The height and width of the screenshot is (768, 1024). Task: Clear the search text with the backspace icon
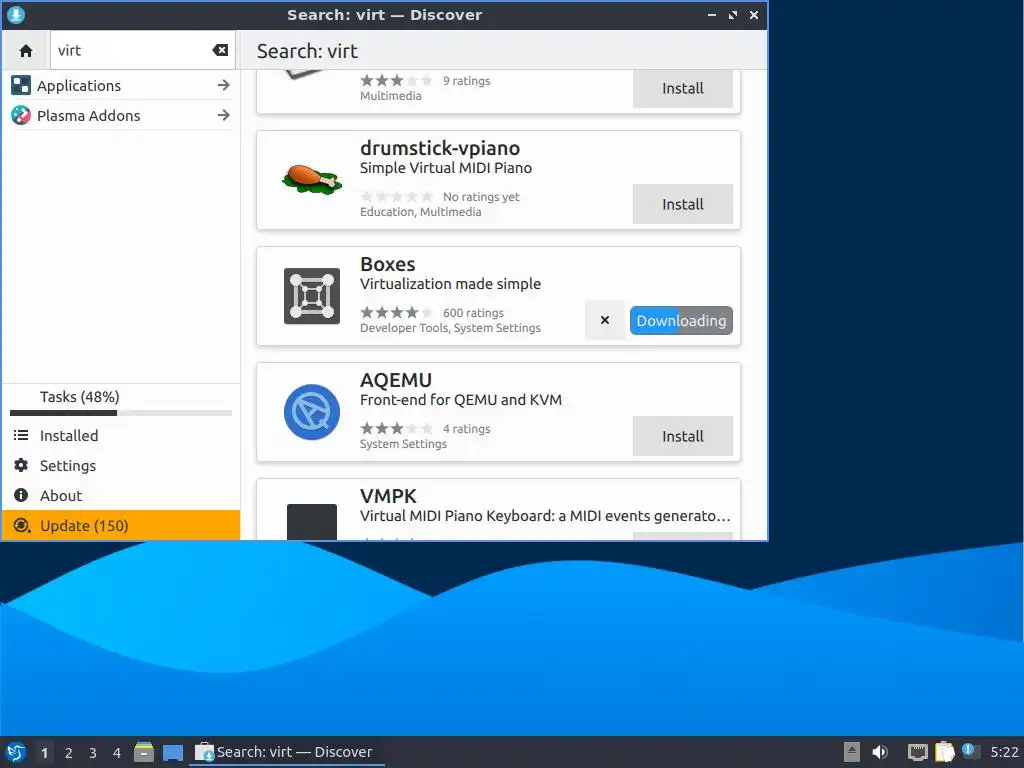[220, 50]
